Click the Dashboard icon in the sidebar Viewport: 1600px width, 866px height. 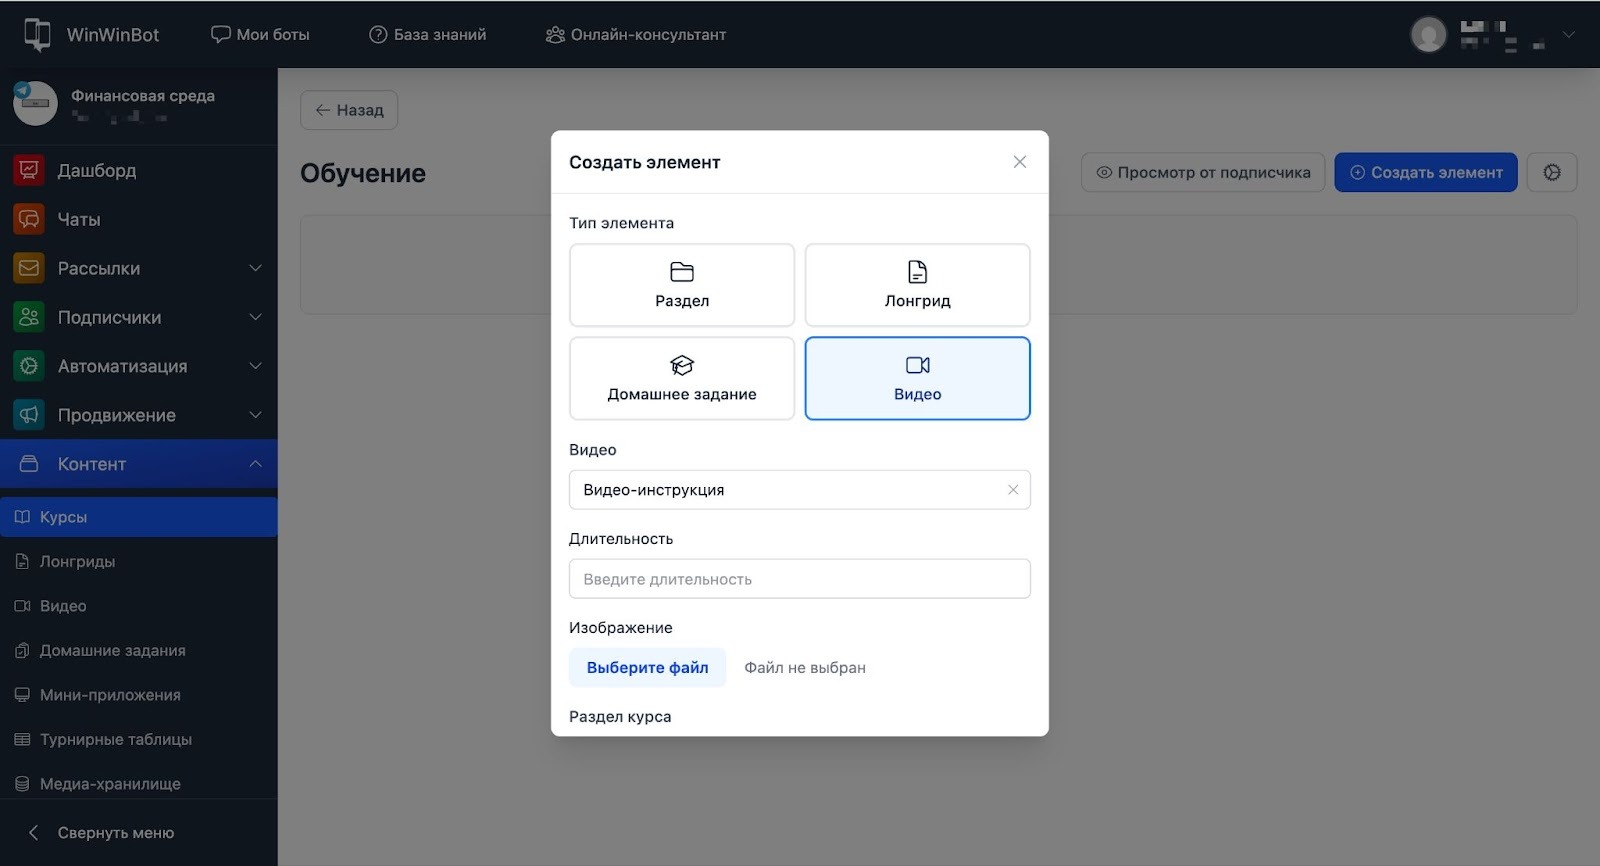pyautogui.click(x=29, y=171)
